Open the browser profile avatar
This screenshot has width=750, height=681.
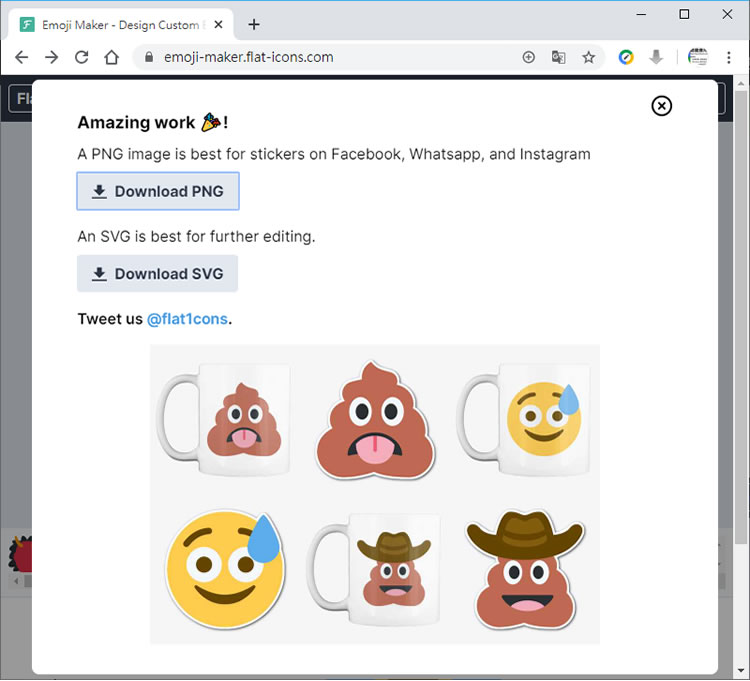[697, 57]
